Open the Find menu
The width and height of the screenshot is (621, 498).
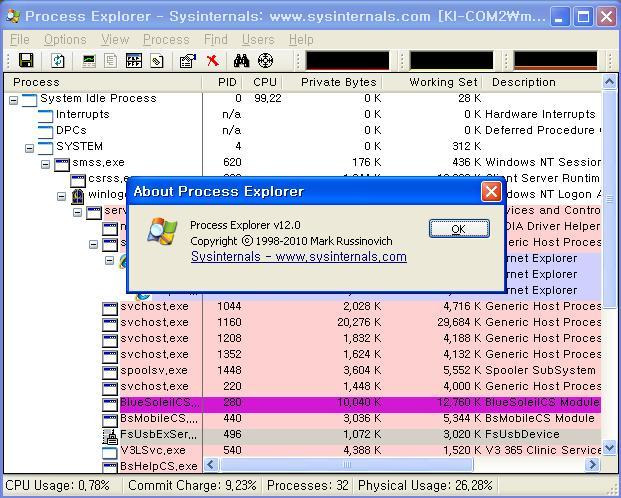[216, 40]
